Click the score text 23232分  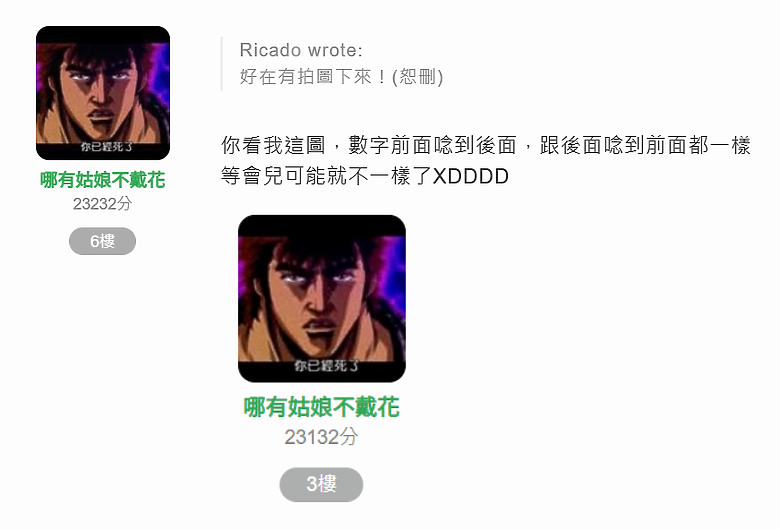point(102,204)
